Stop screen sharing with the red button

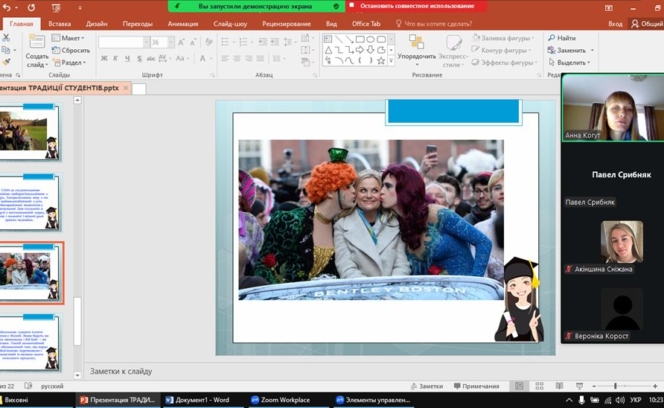416,6
